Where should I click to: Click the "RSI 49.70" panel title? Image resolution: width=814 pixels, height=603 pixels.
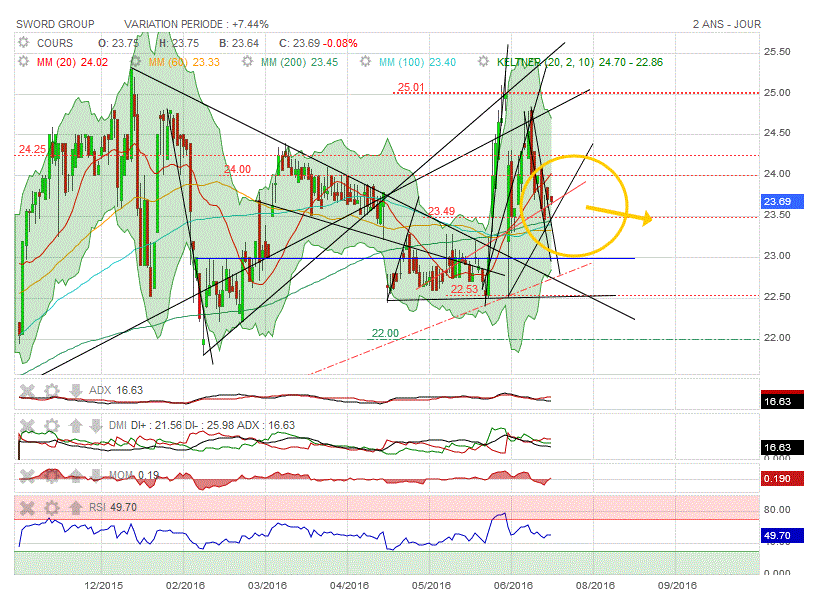[113, 508]
